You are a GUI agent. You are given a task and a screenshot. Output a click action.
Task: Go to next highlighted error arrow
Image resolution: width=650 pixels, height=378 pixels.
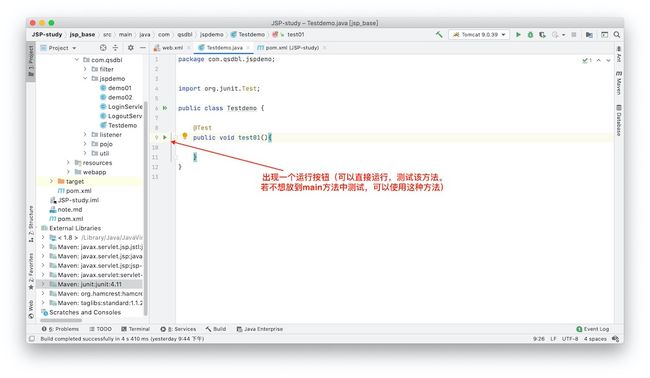[x=608, y=60]
